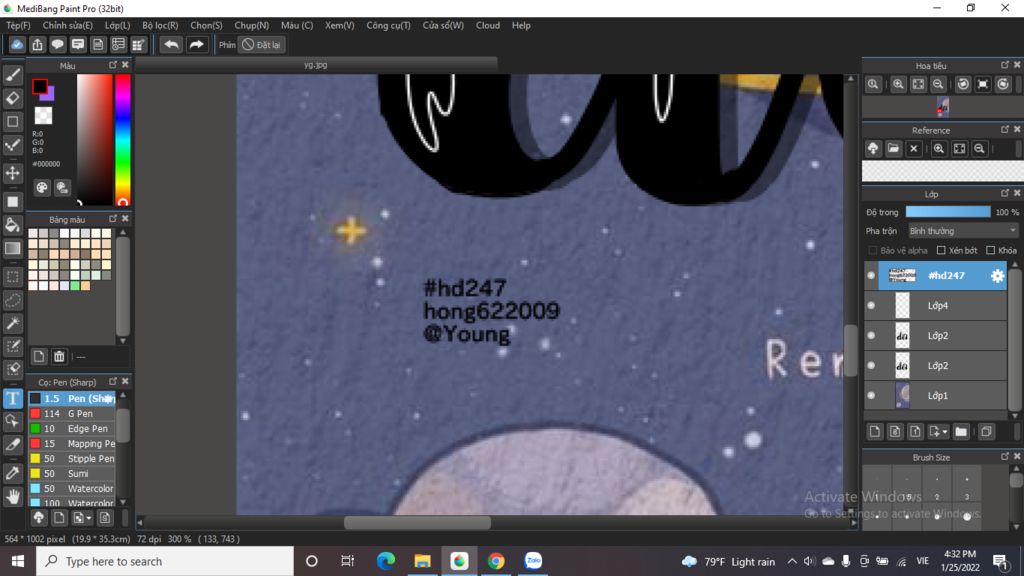Open the Bộ lọc(R) menu
1024x576 pixels.
point(160,25)
